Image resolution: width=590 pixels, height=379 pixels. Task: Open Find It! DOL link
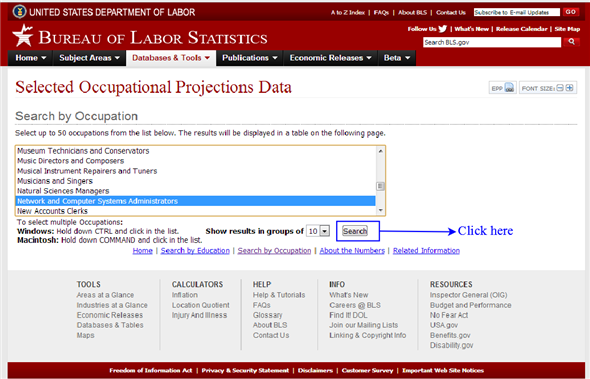348,315
